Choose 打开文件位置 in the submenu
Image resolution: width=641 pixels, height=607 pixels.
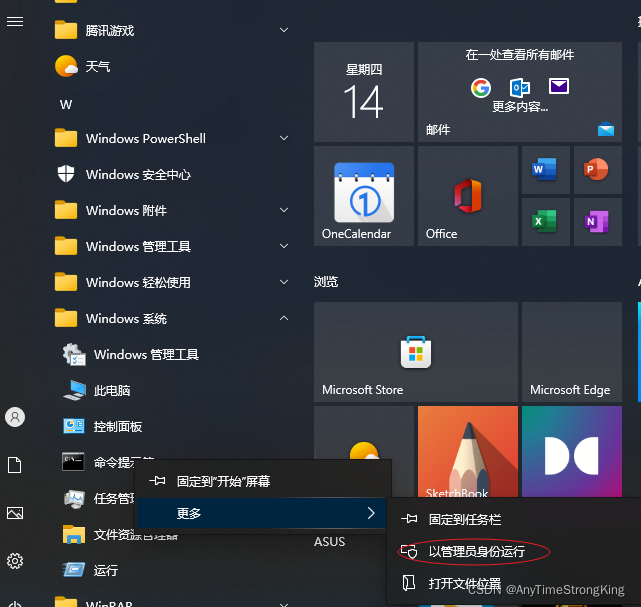pyautogui.click(x=514, y=583)
